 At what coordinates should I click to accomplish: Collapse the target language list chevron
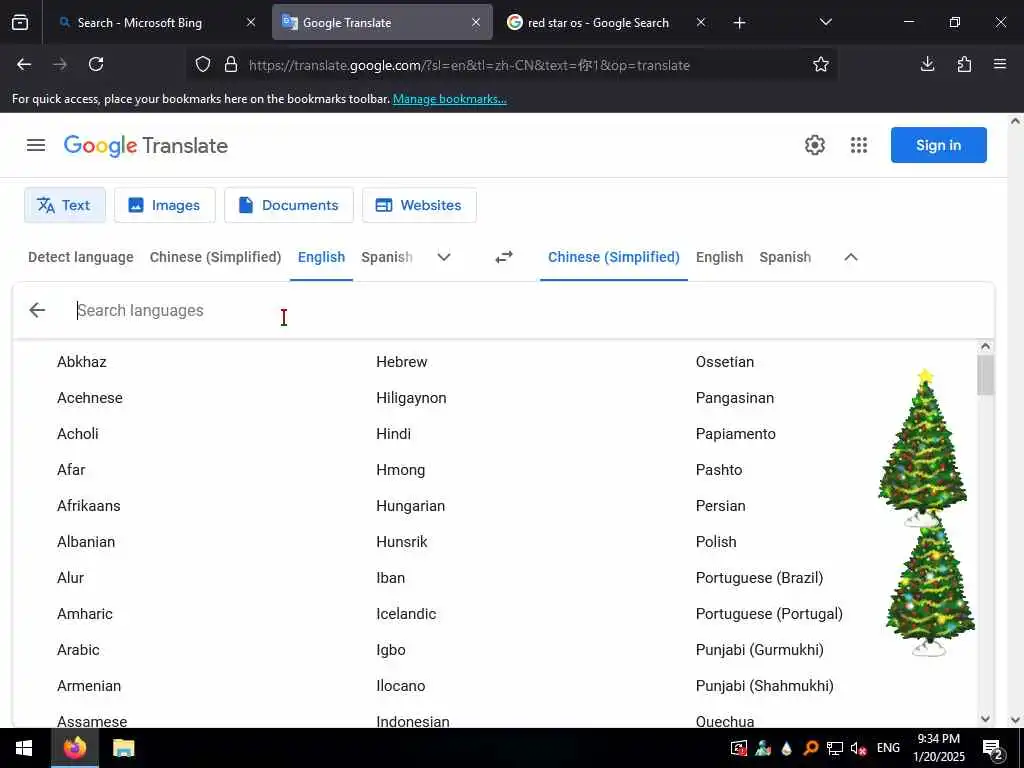tap(850, 257)
